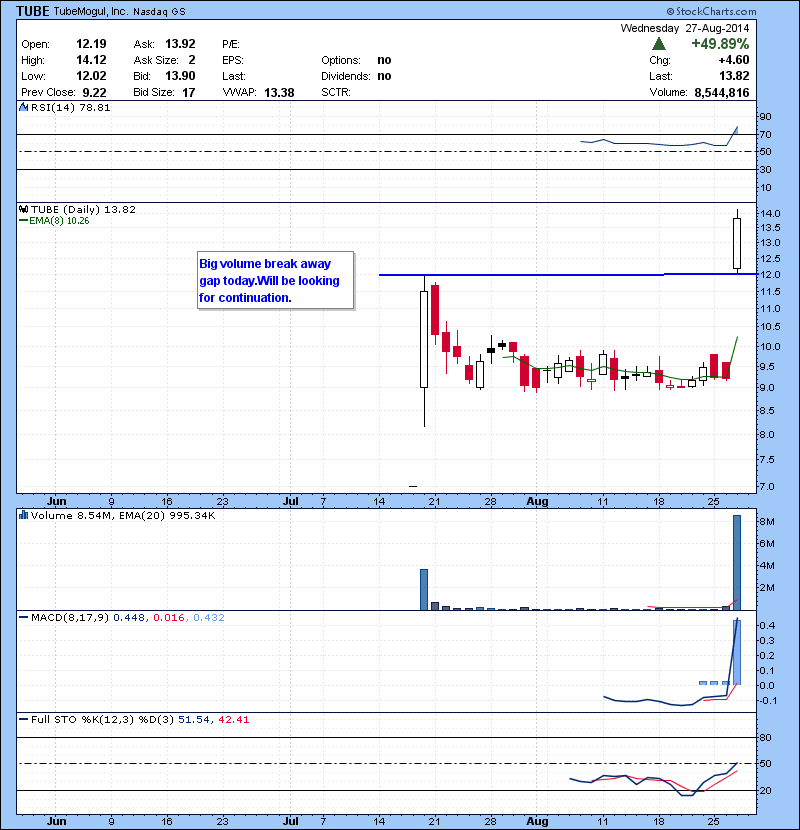Click the High value 14.12
The image size is (800, 830).
(x=91, y=60)
